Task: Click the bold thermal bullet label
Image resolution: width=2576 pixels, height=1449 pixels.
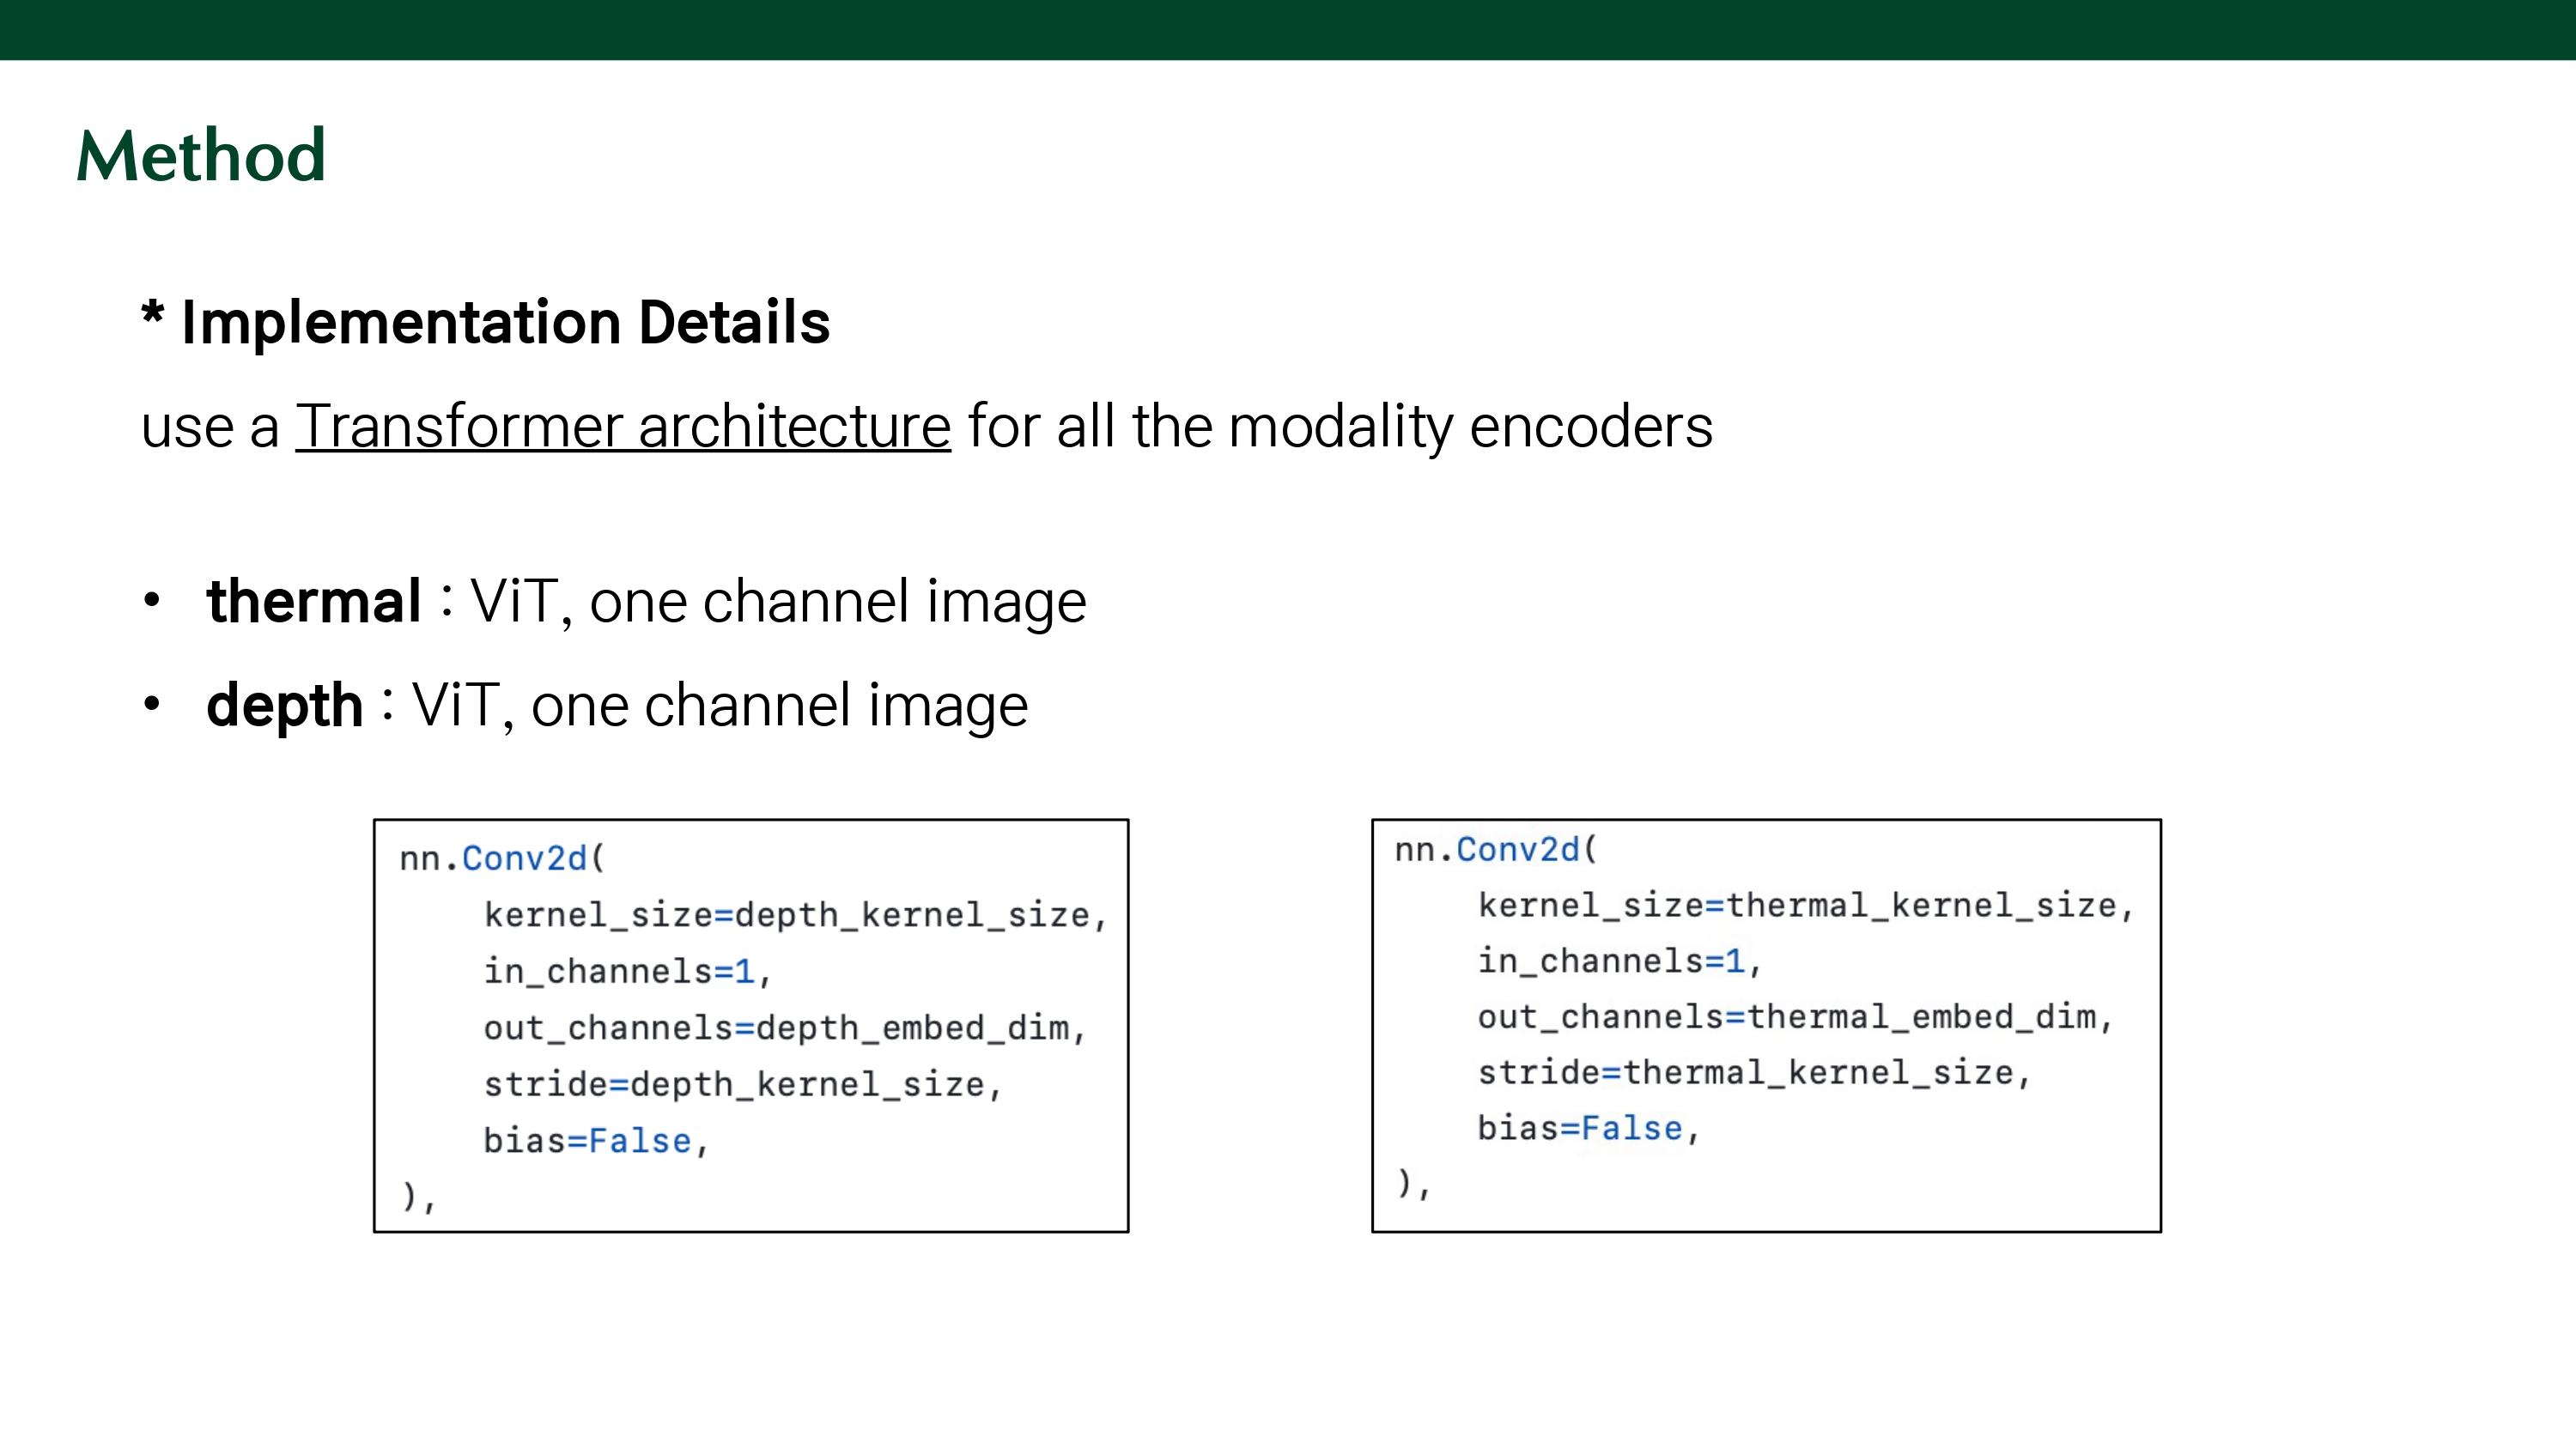Action: pos(313,601)
